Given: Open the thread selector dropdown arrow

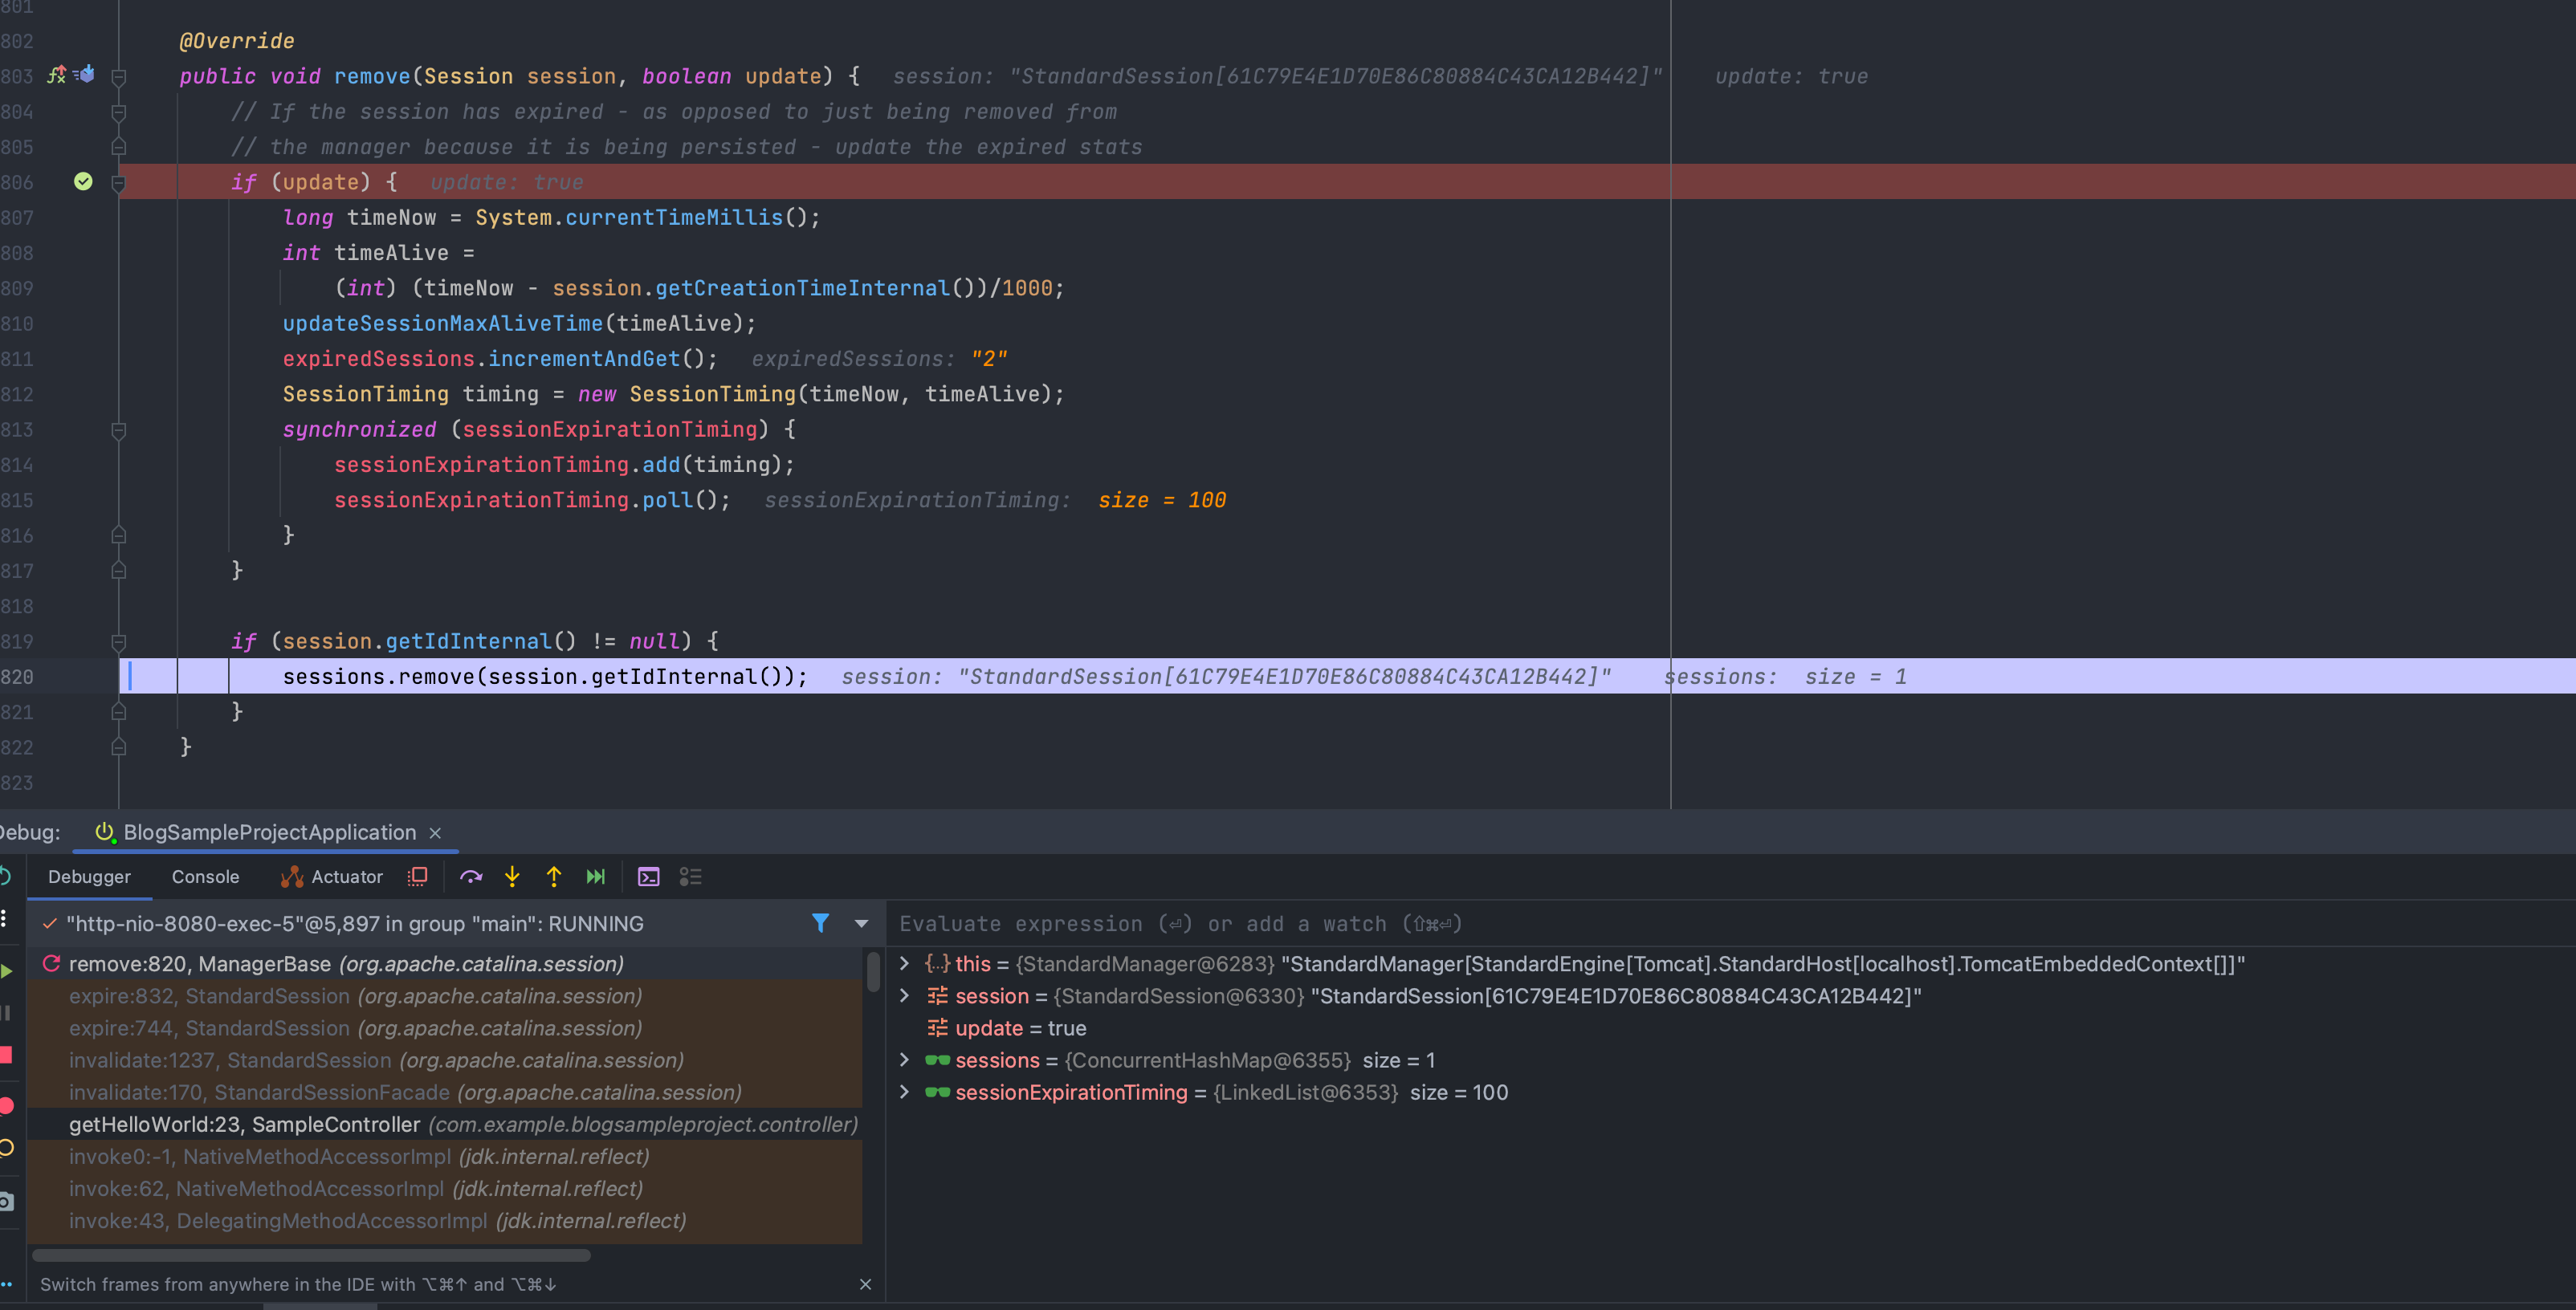Looking at the screenshot, I should click(x=861, y=923).
